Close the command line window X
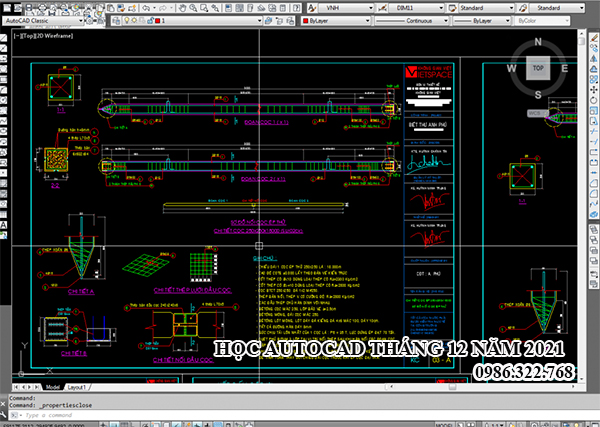 point(3,404)
